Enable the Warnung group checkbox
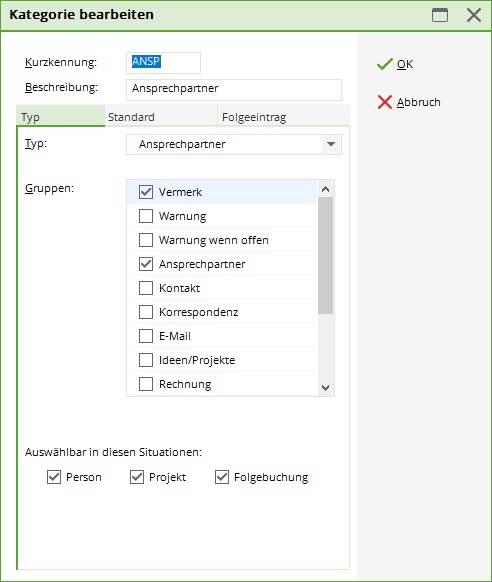 [x=146, y=216]
